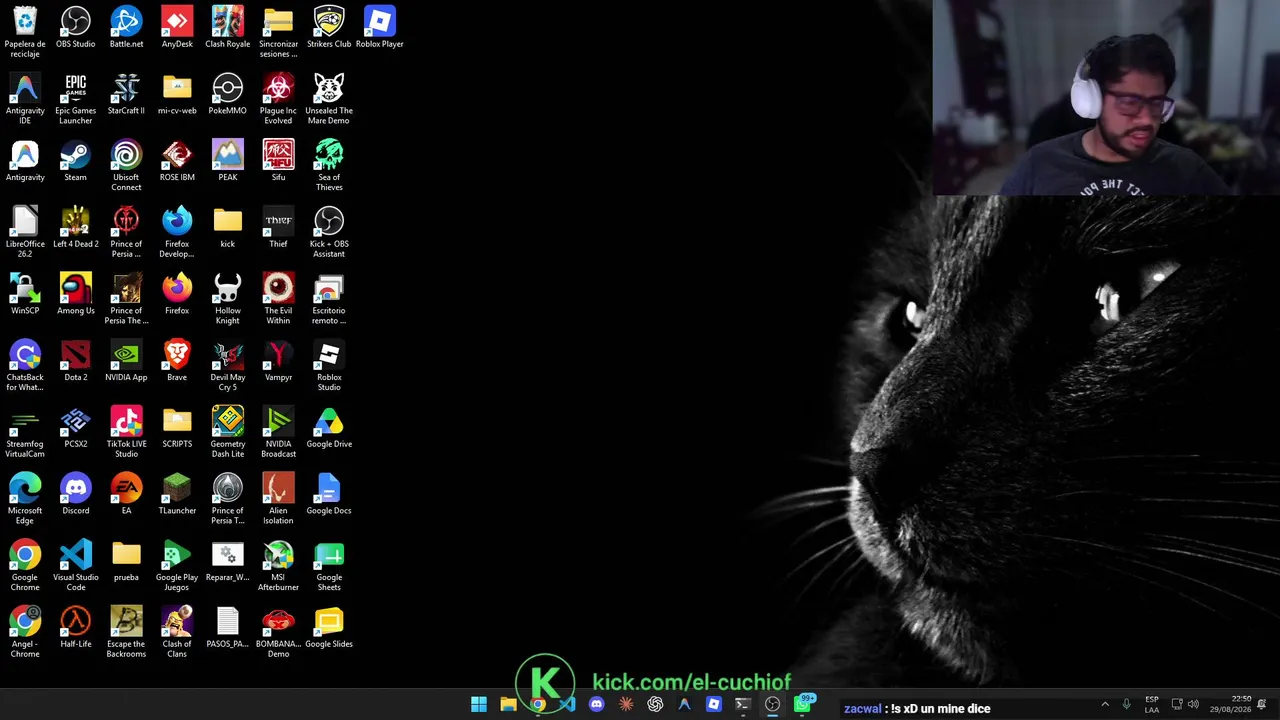Open the Sea of Thieves shortcut
This screenshot has width=1280, height=720.
(329, 166)
